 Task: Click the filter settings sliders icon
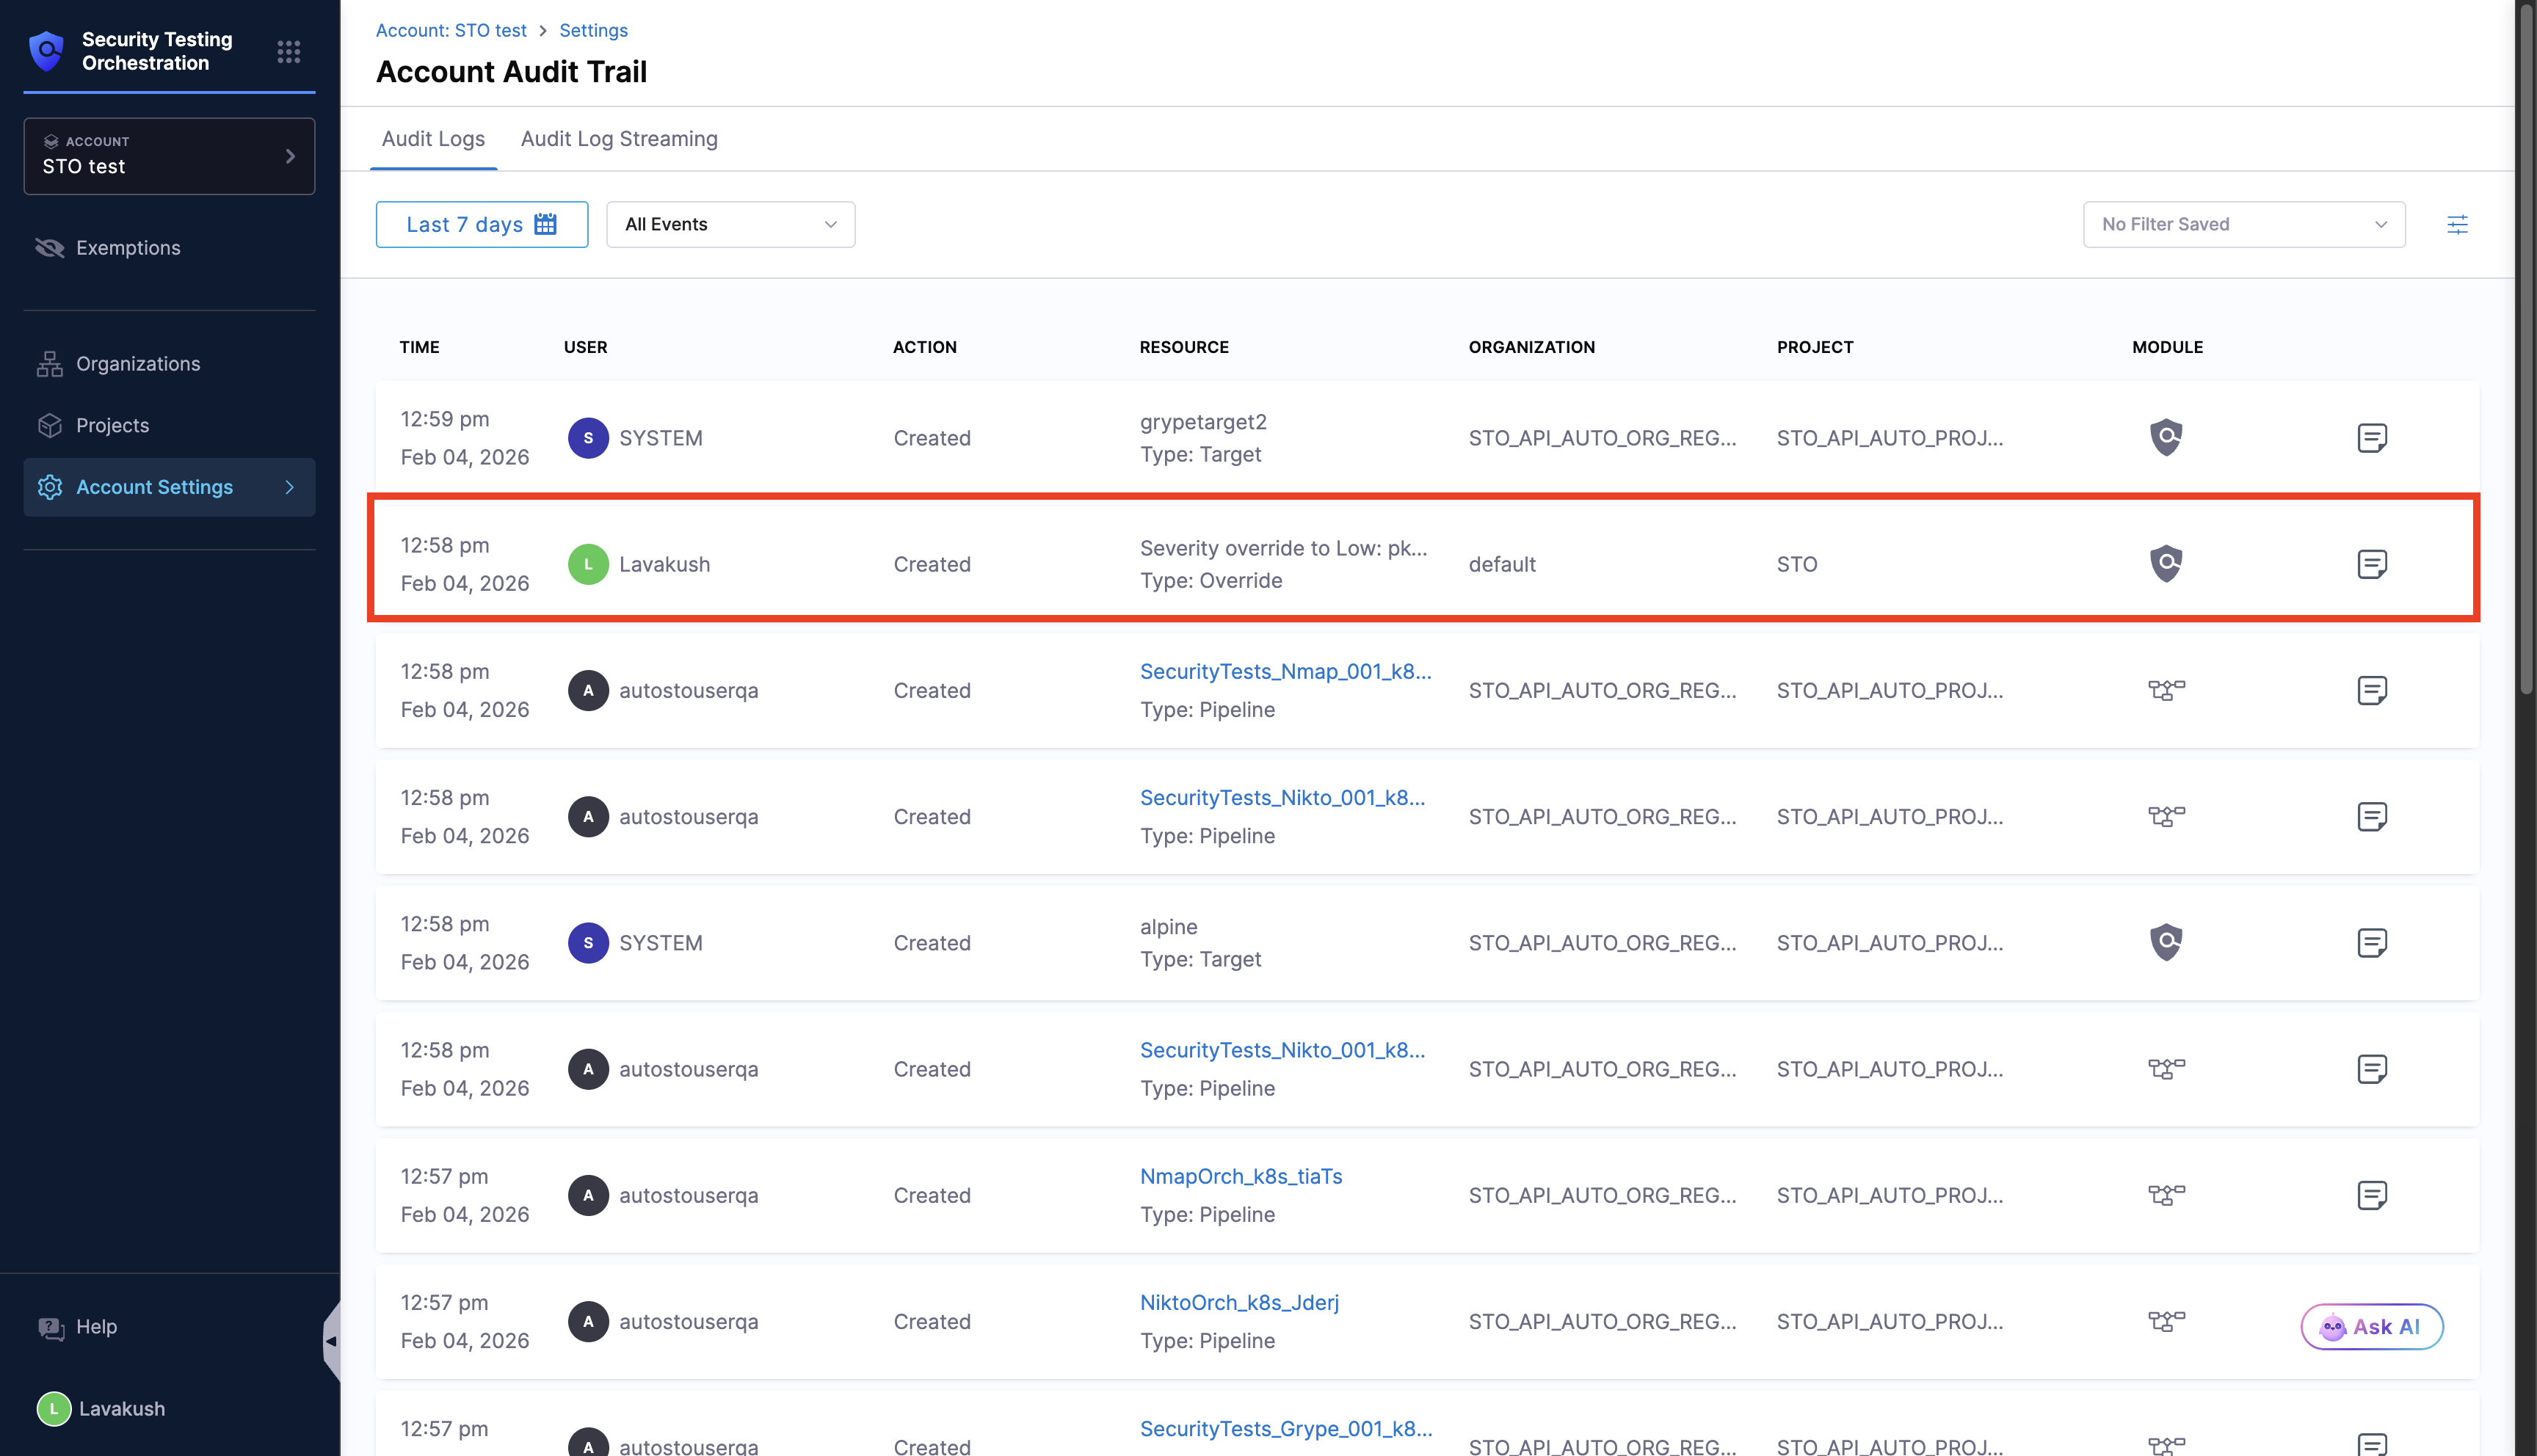click(2457, 224)
